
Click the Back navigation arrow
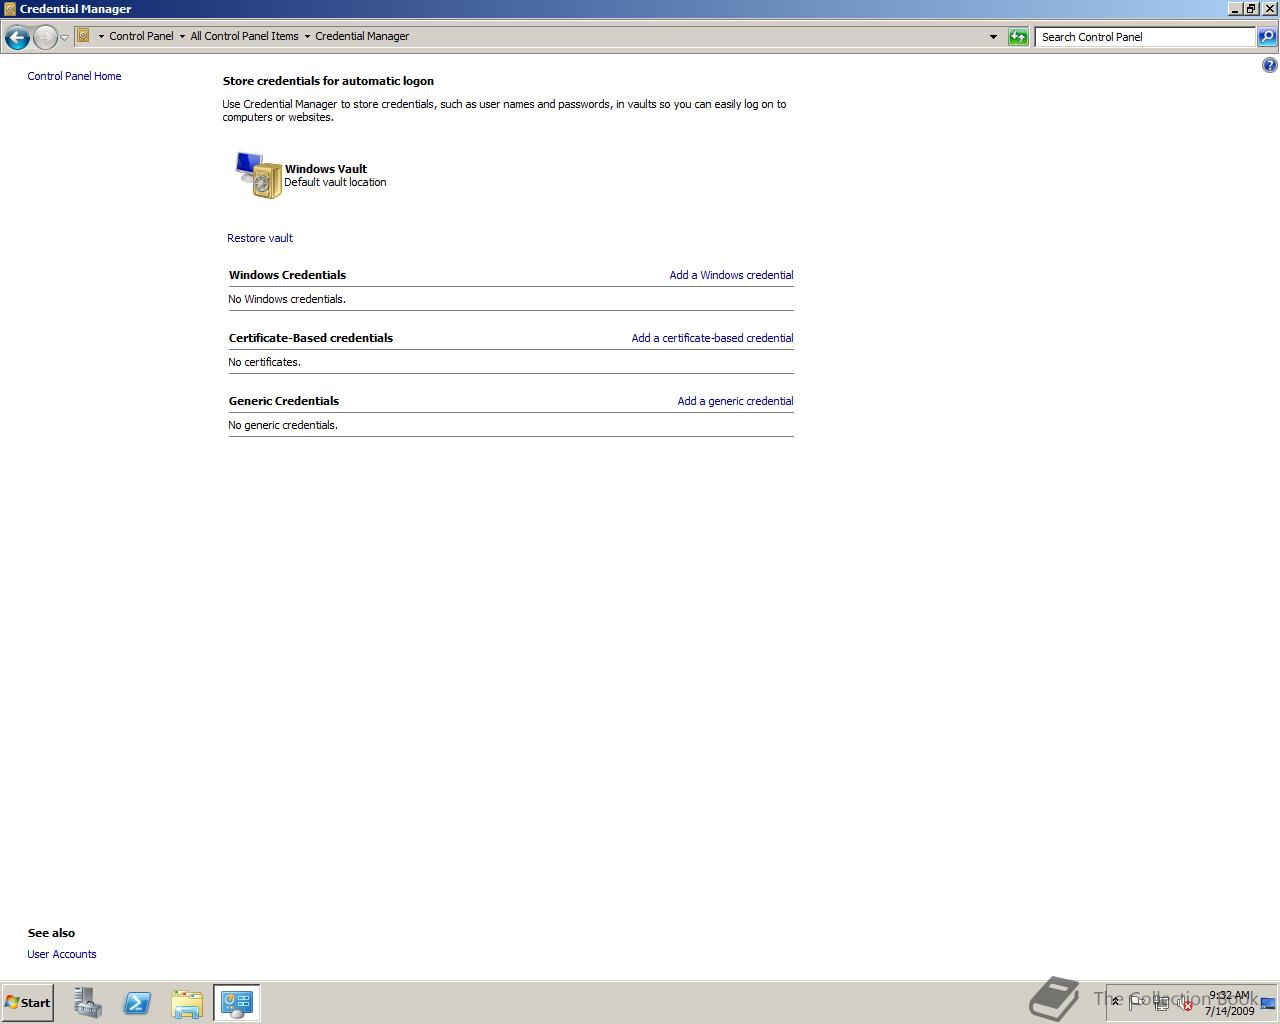point(17,37)
